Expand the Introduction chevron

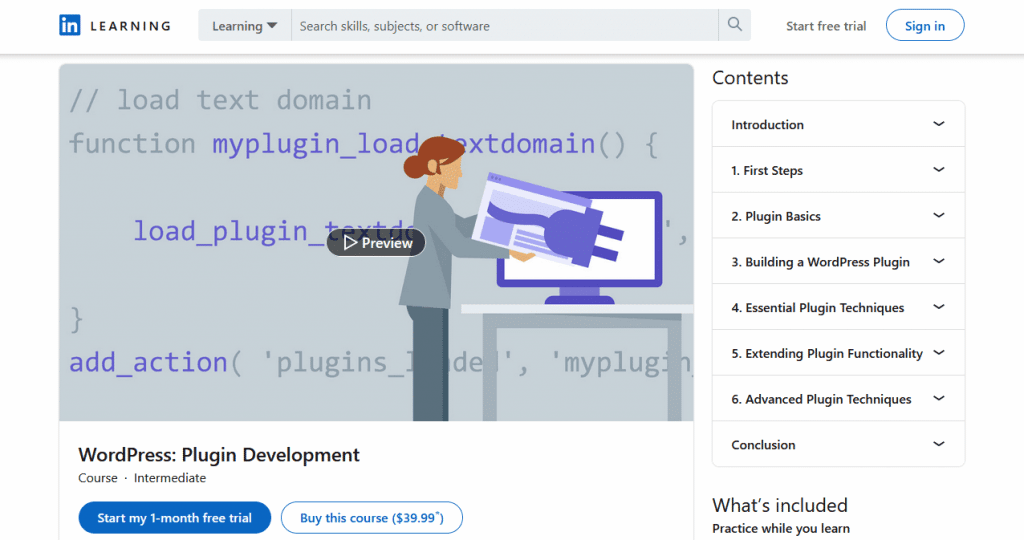point(938,124)
